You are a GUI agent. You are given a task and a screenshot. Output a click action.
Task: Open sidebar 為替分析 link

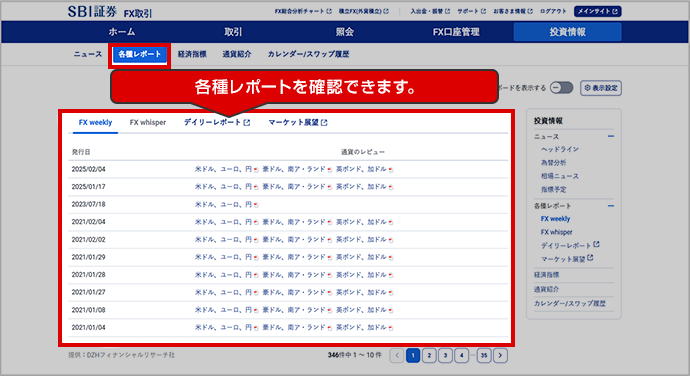(553, 162)
